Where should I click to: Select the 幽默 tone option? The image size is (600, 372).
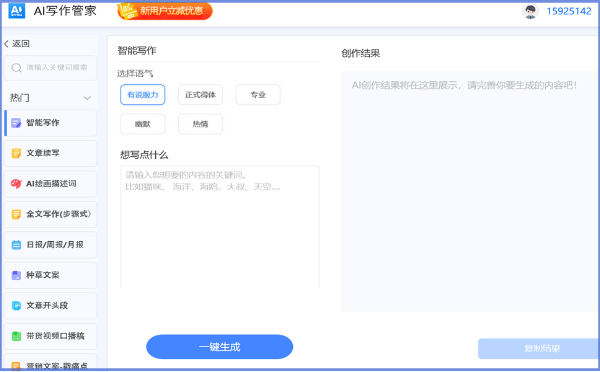143,124
